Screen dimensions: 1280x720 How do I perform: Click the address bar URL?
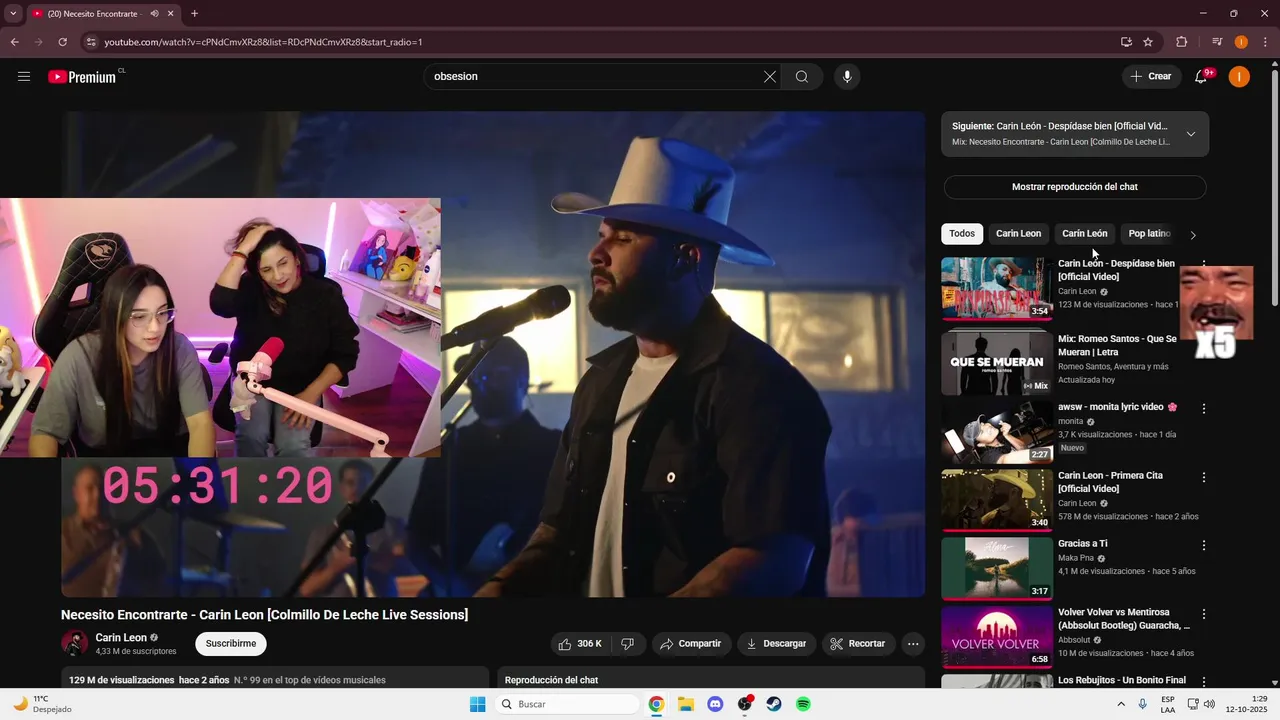pyautogui.click(x=263, y=42)
